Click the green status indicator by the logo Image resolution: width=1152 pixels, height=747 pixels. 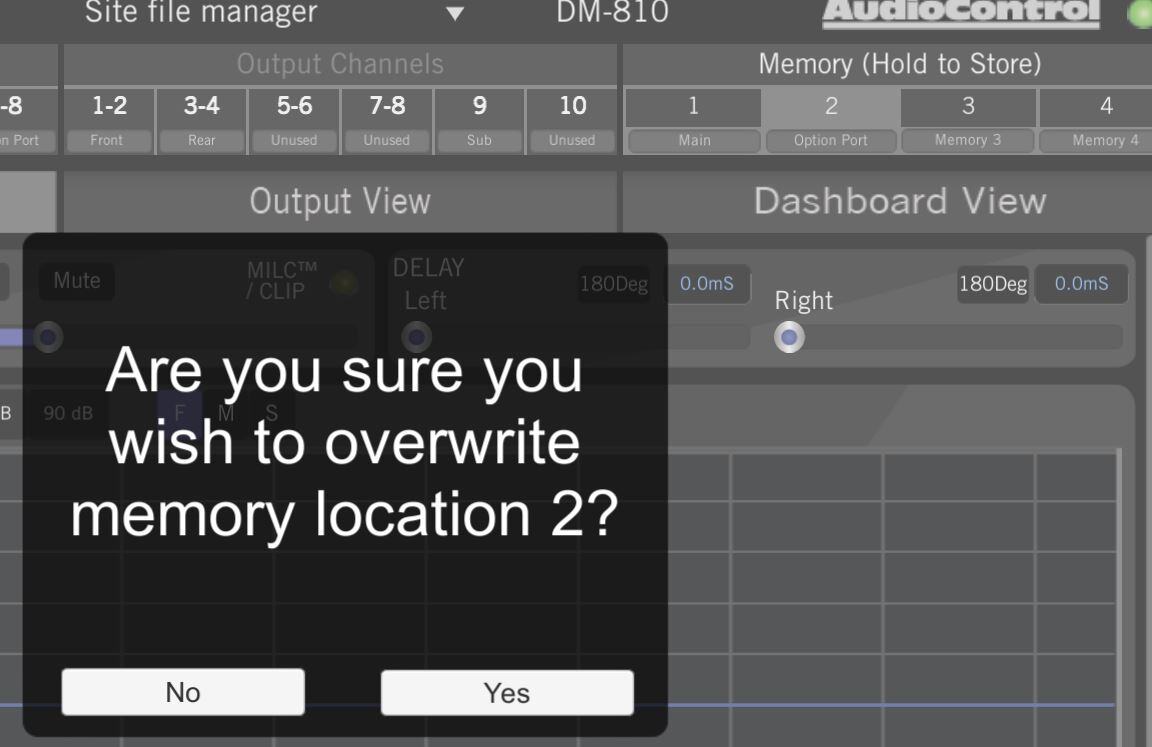tap(1140, 15)
